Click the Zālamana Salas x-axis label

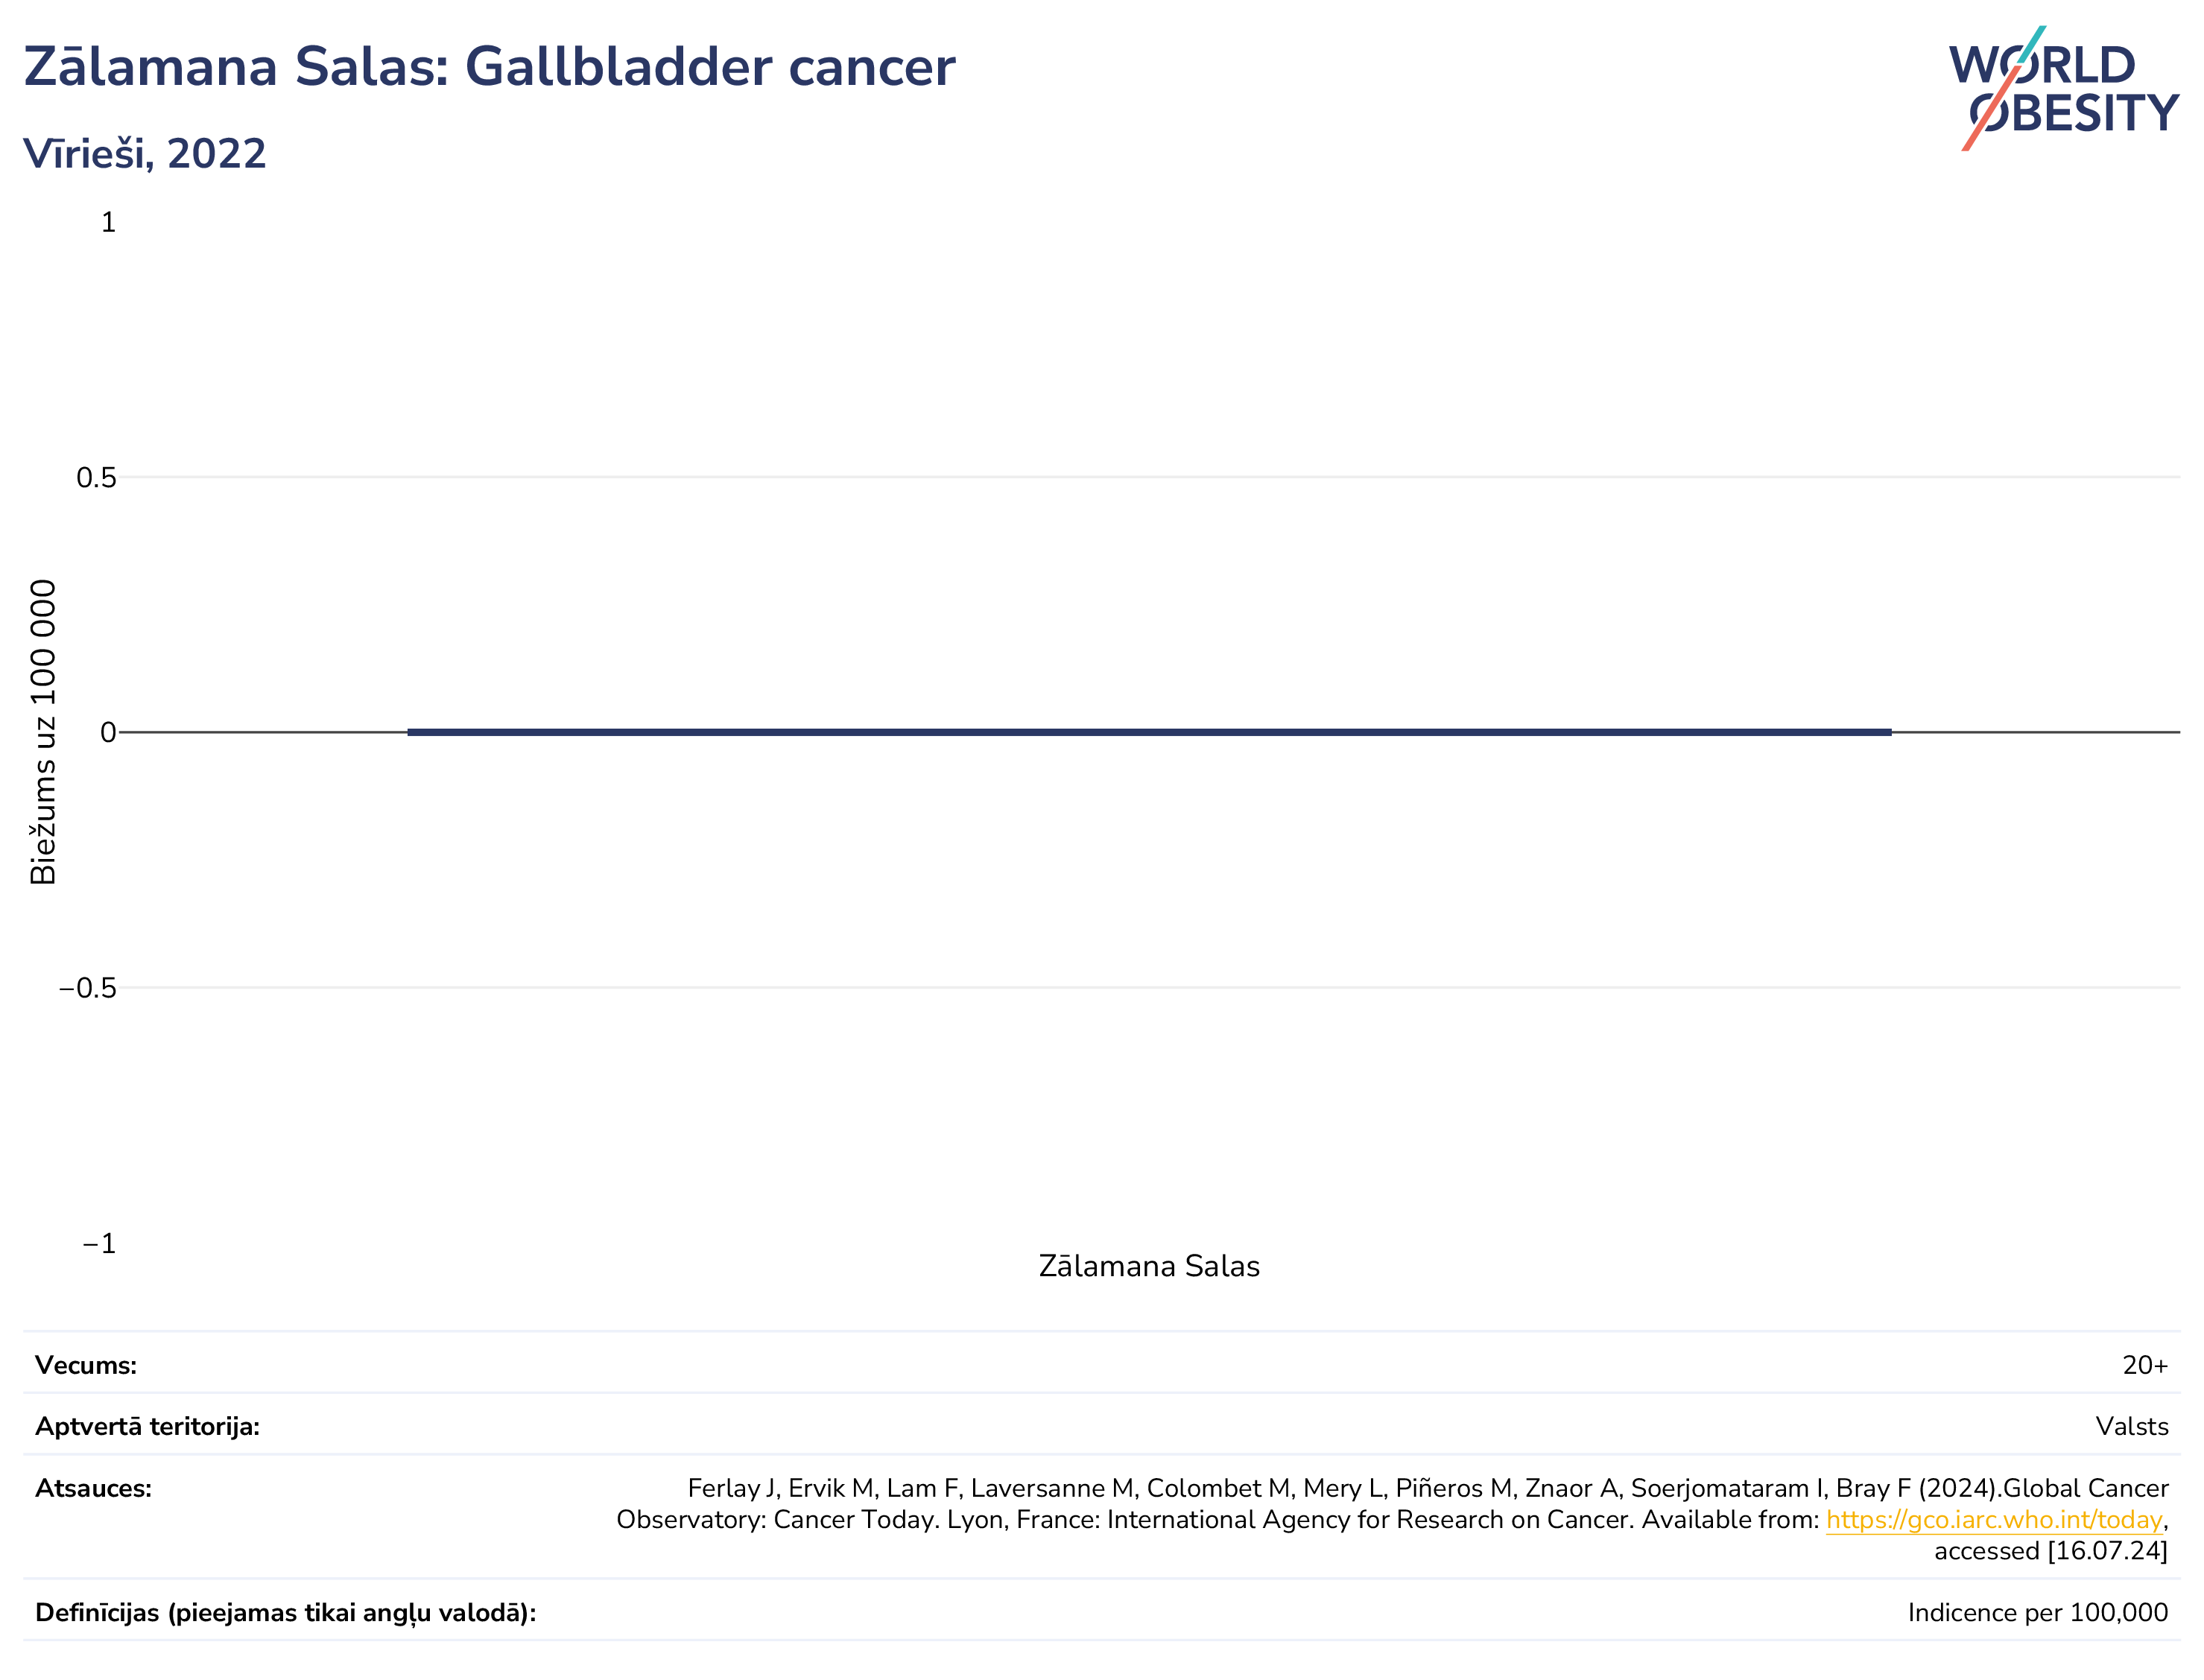pos(1149,1266)
